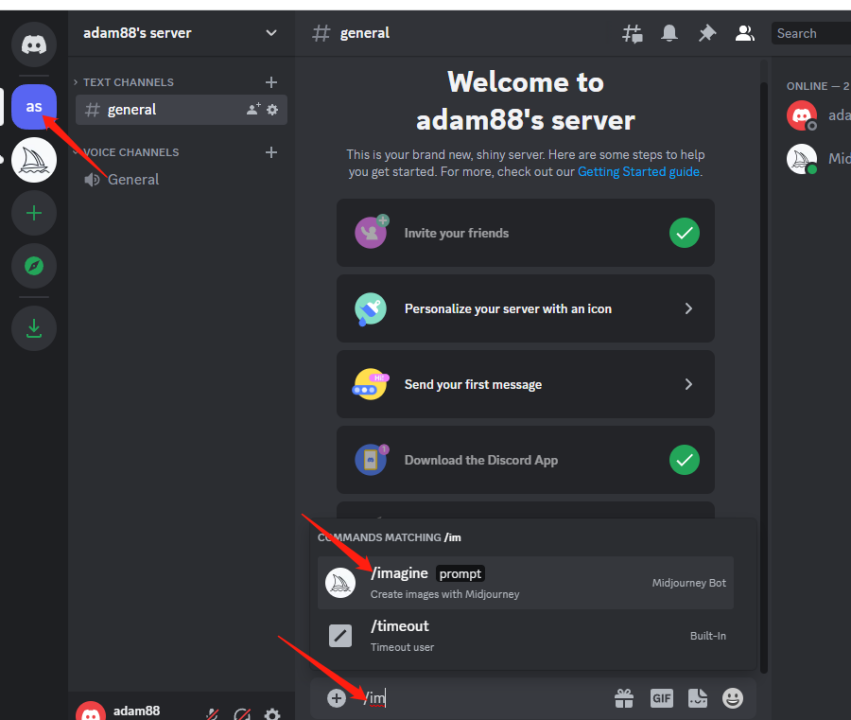Screen dimensions: 851x720
Task: Open the GIF picker
Action: [x=662, y=698]
